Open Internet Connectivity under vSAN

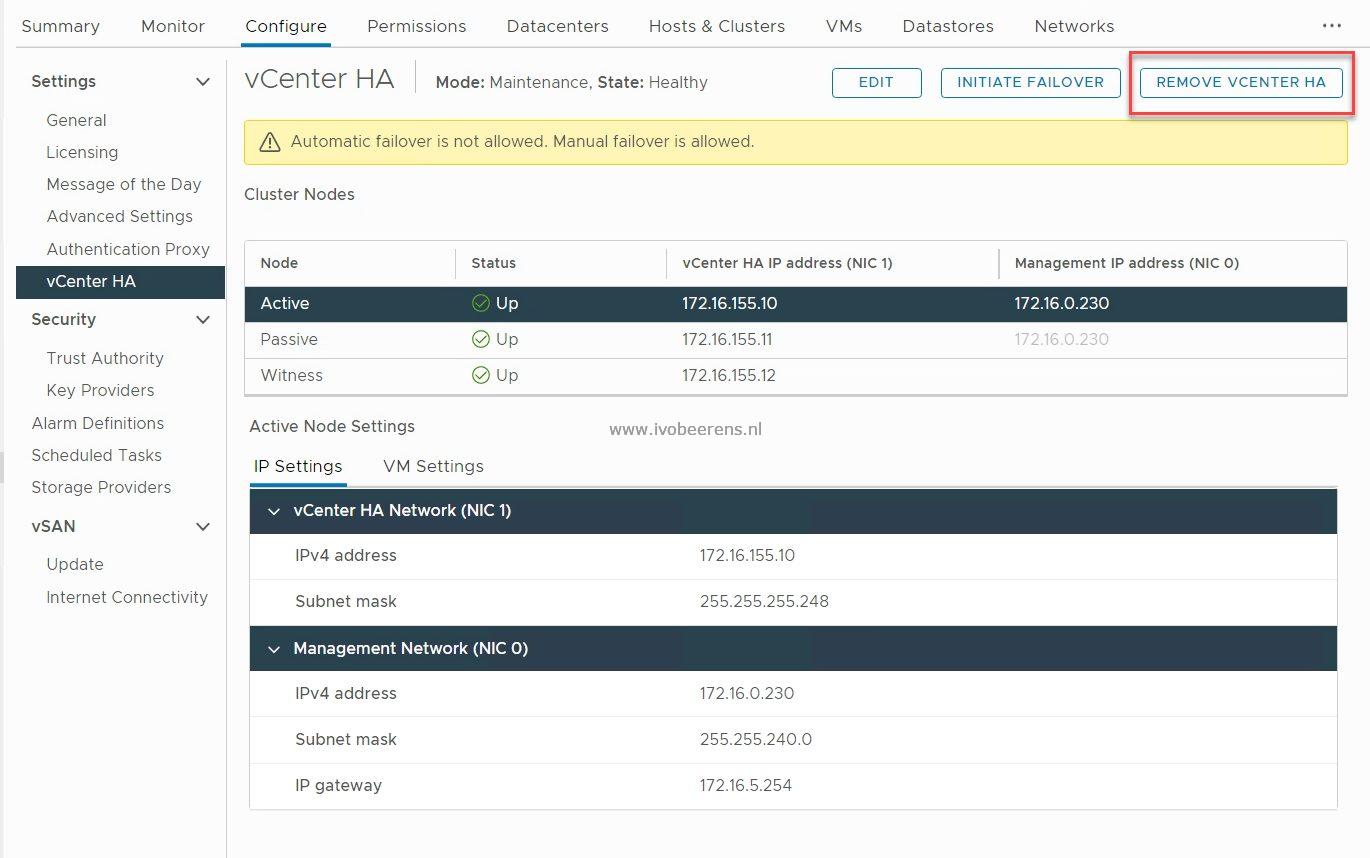pyautogui.click(x=127, y=597)
